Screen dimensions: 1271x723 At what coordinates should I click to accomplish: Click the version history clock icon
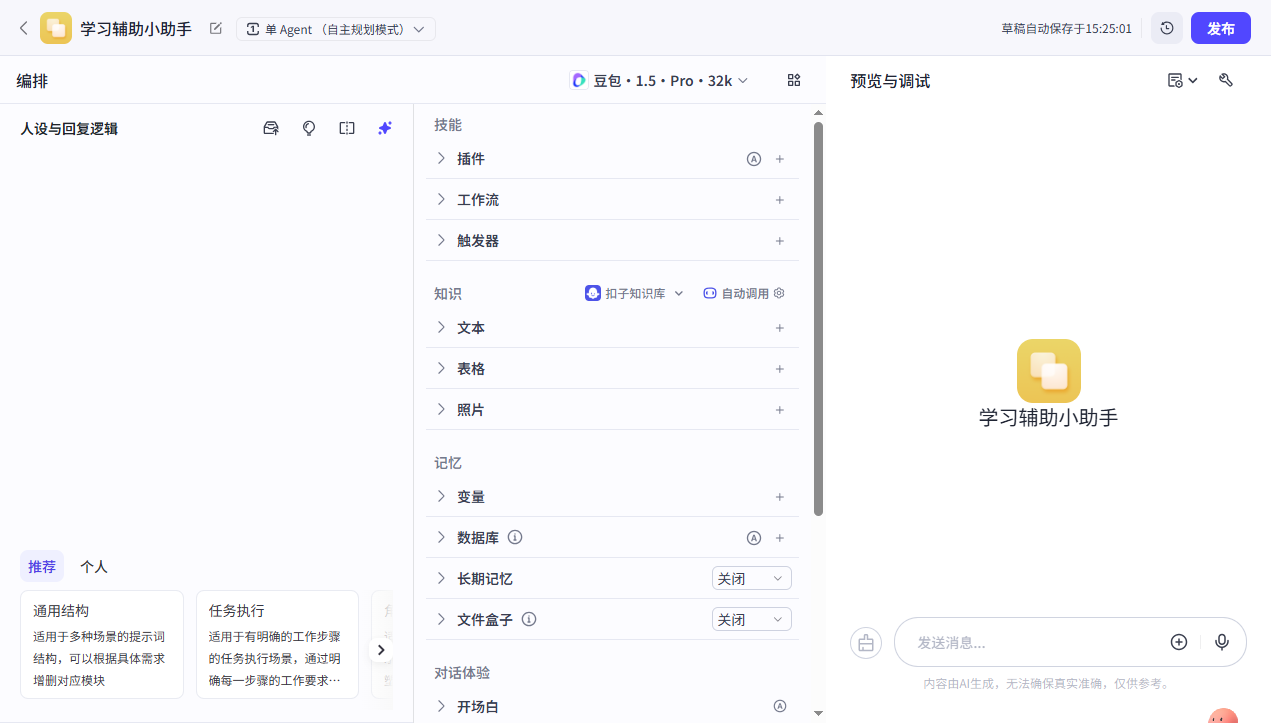[1166, 27]
